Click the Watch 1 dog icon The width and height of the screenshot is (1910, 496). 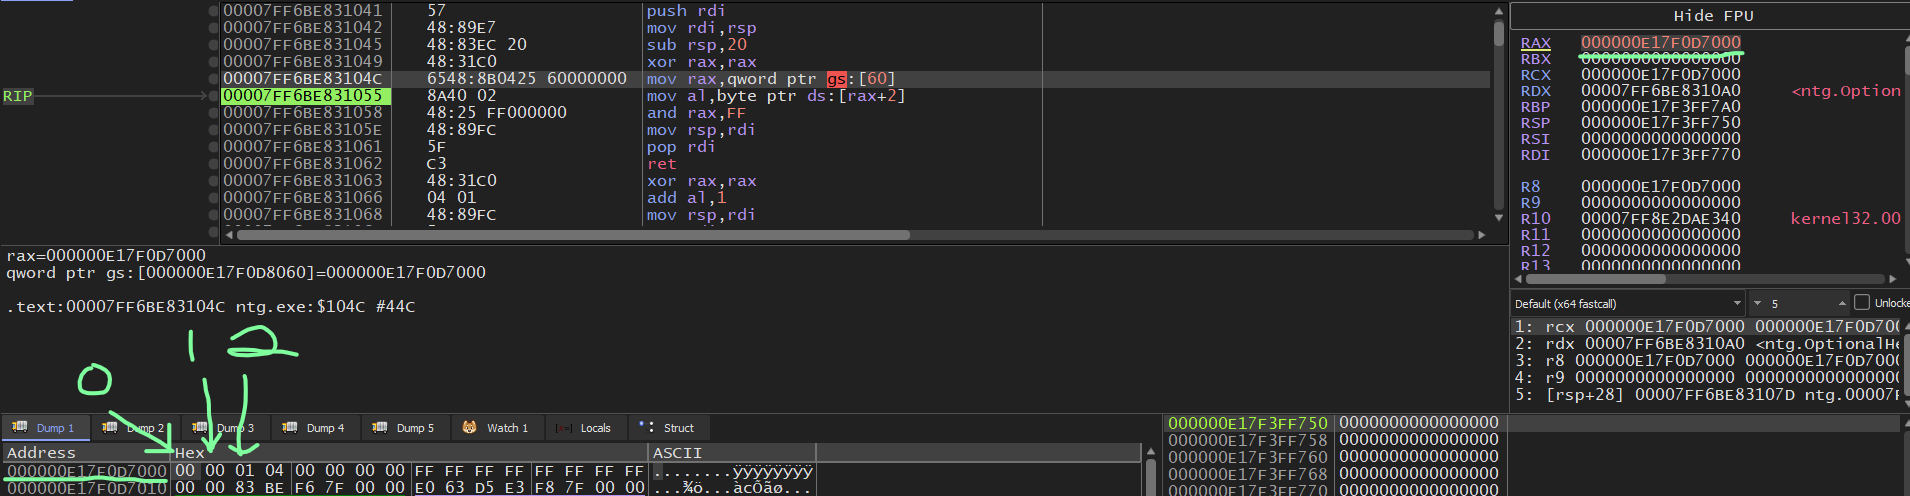pos(469,427)
